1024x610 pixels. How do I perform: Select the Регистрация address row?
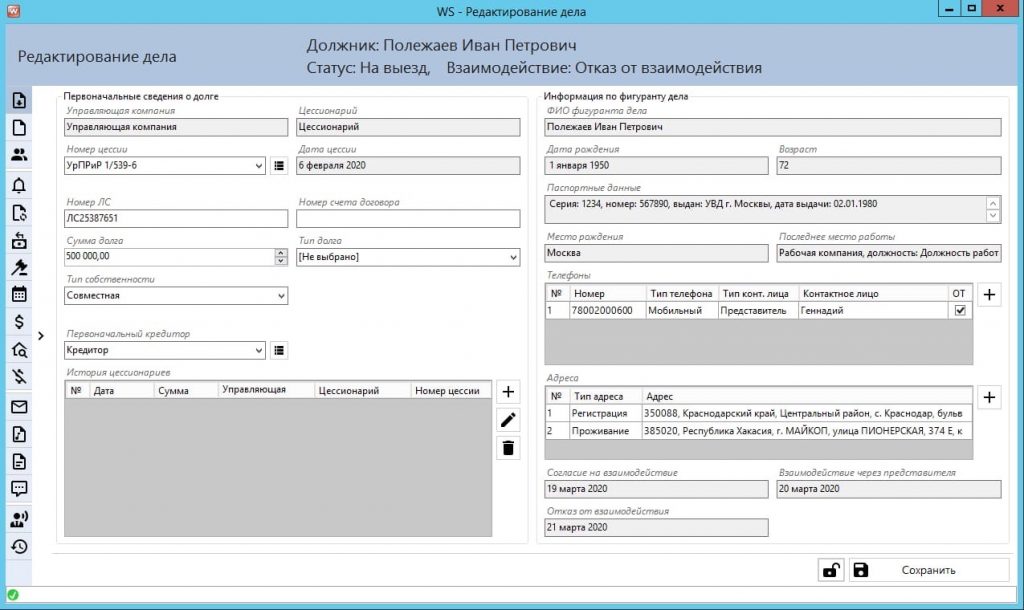[x=758, y=413]
